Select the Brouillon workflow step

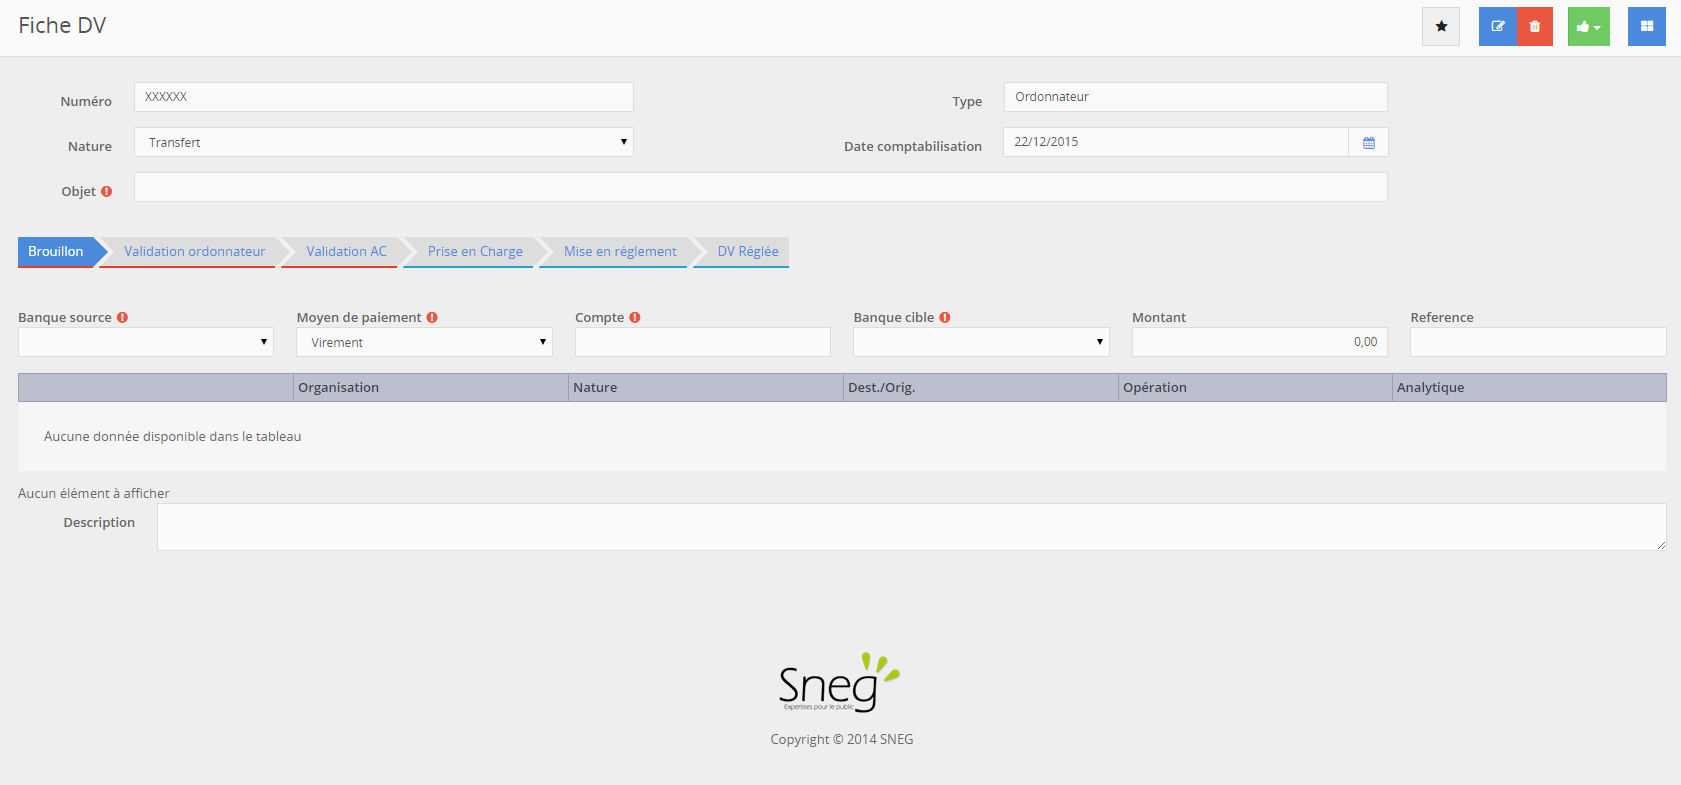(56, 252)
